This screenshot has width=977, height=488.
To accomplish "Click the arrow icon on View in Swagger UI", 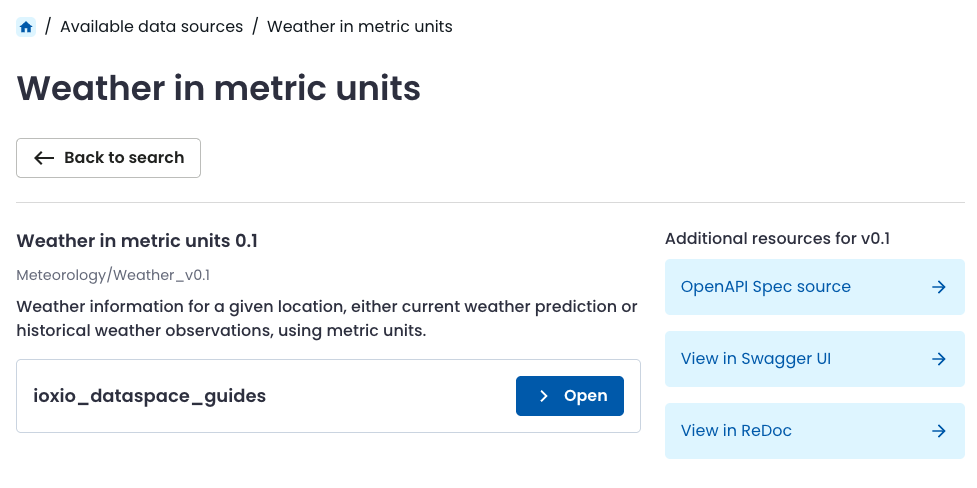I will click(x=938, y=359).
